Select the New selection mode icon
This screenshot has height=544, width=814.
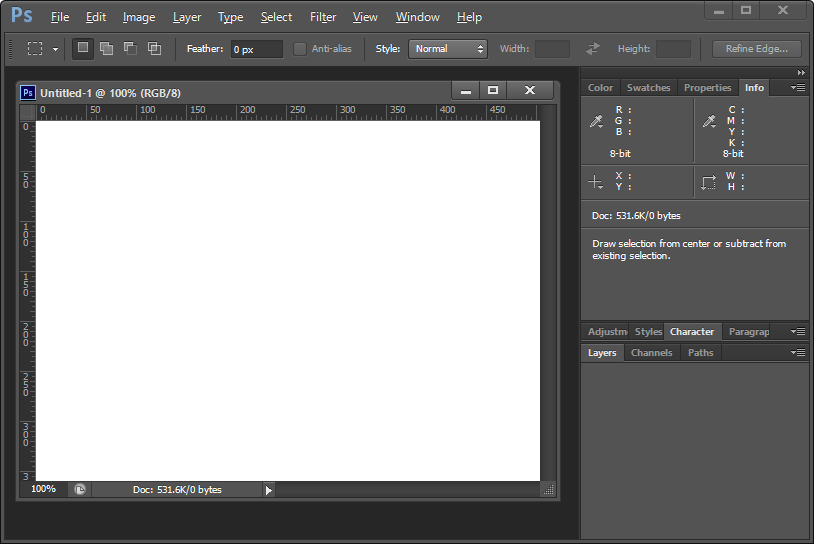[83, 49]
